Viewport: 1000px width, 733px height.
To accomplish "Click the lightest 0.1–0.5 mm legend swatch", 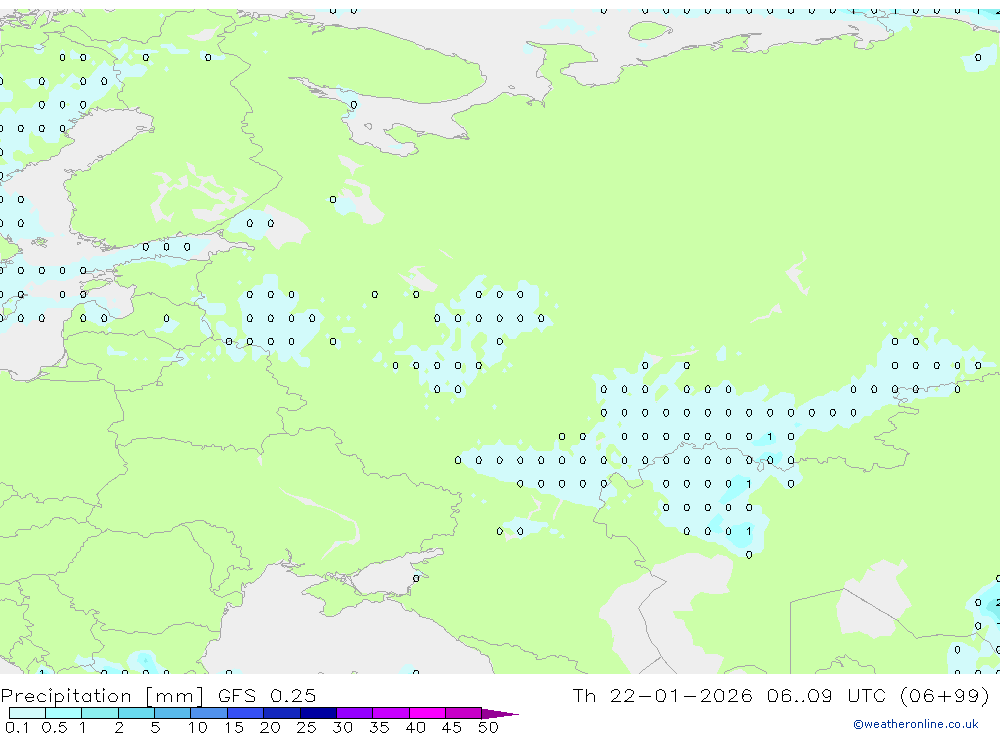I will (x=27, y=713).
